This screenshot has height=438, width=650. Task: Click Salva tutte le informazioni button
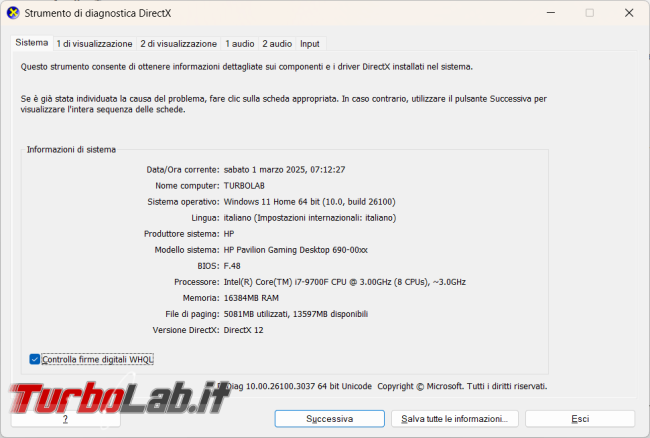pyautogui.click(x=455, y=419)
